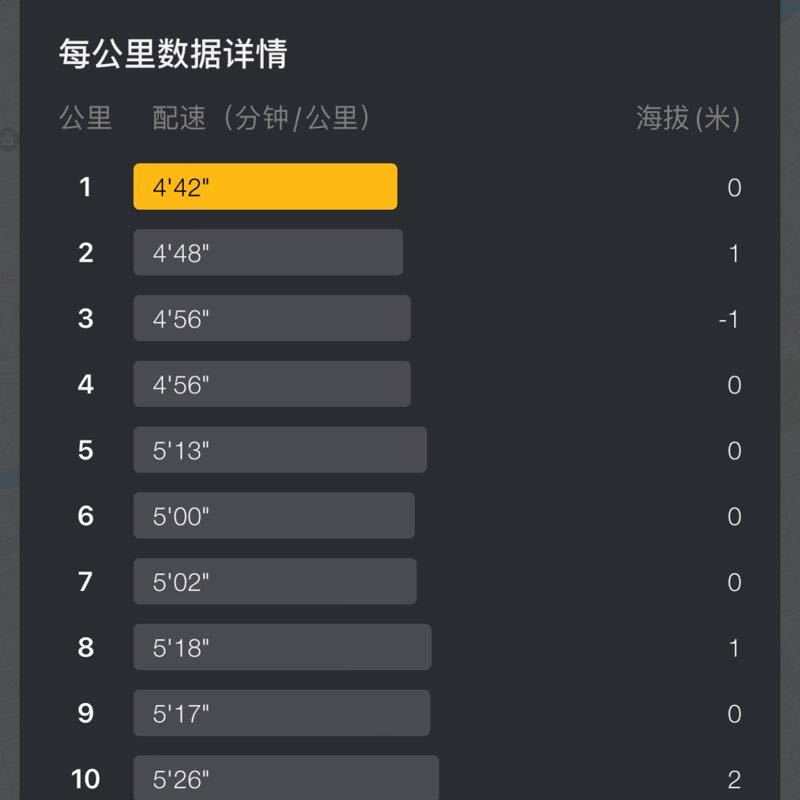
Task: Click the elevation value 2 for kilometer 10
Action: (734, 779)
